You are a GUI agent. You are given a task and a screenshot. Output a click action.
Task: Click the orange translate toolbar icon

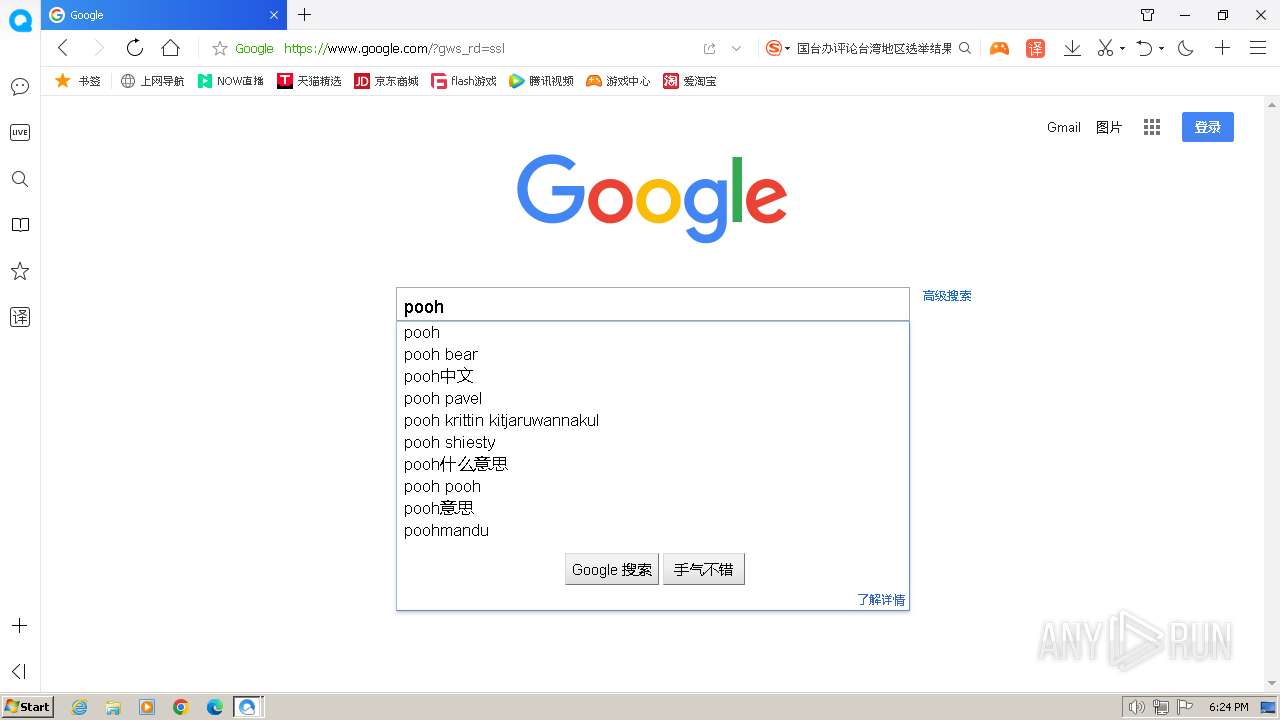tap(1035, 48)
